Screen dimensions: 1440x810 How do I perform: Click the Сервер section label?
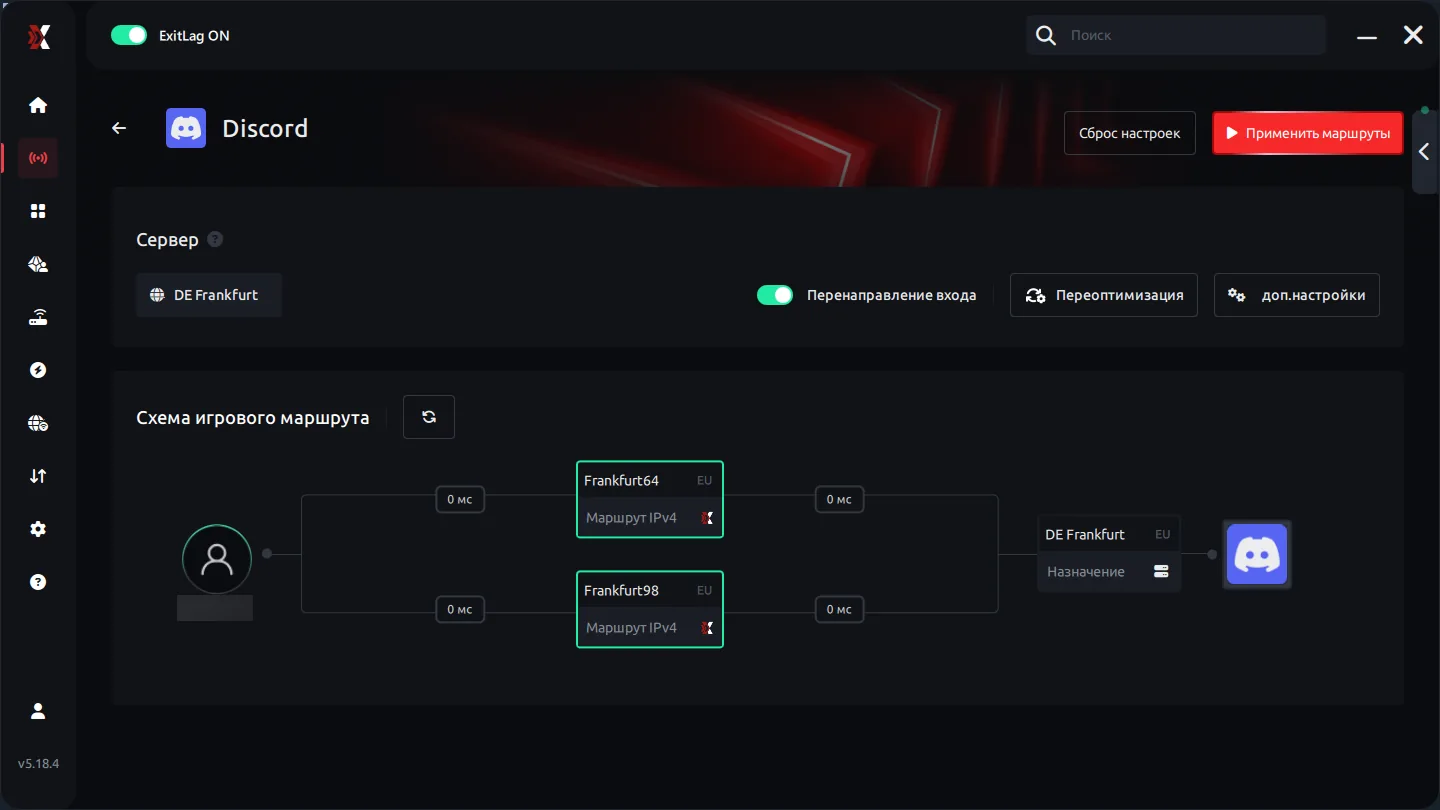(167, 240)
